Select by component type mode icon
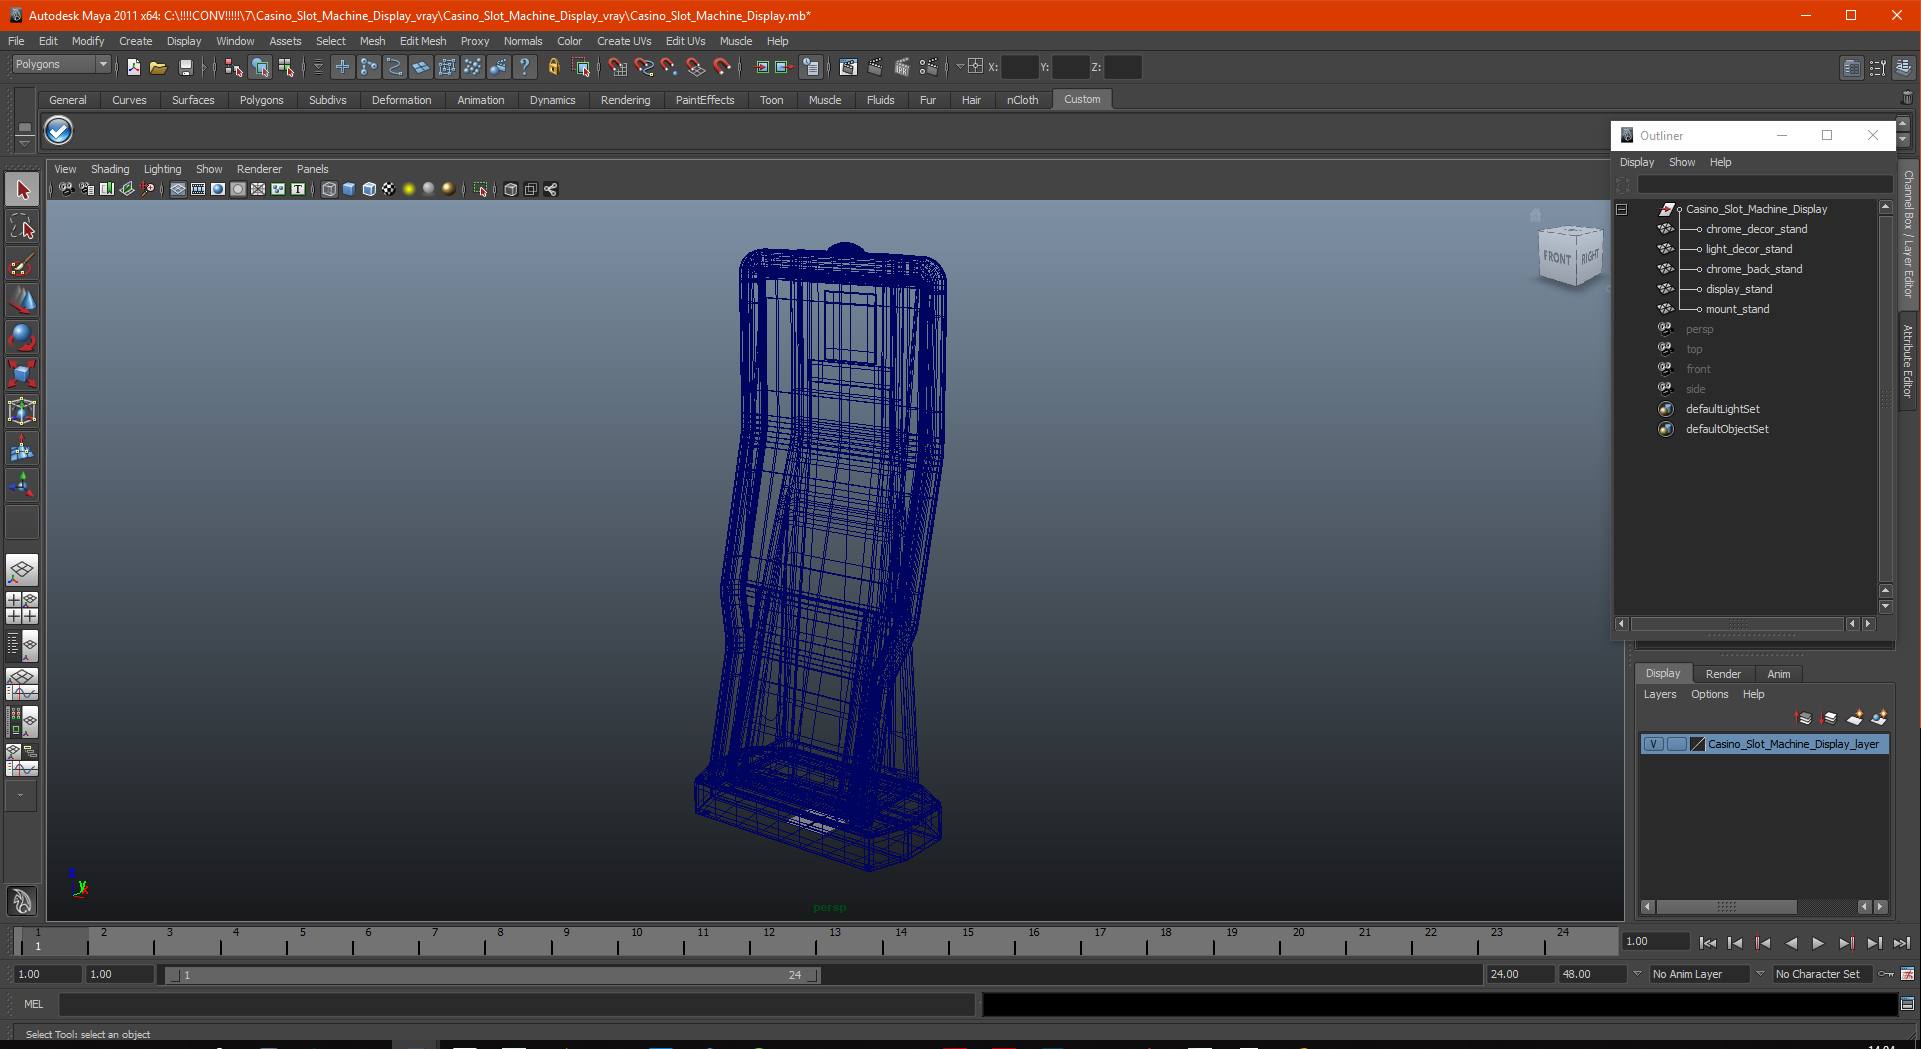This screenshot has width=1921, height=1049. click(x=286, y=67)
